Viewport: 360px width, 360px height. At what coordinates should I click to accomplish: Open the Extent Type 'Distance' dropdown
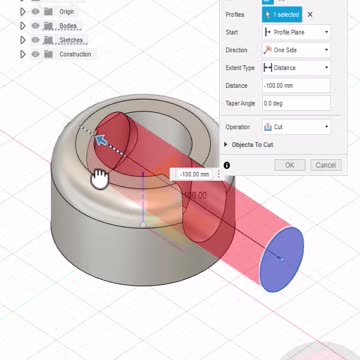click(x=296, y=68)
